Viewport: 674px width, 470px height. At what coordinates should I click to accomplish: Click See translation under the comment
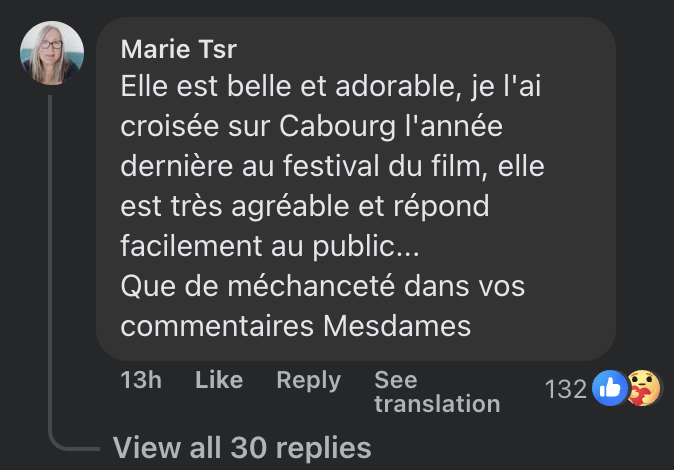coord(436,392)
